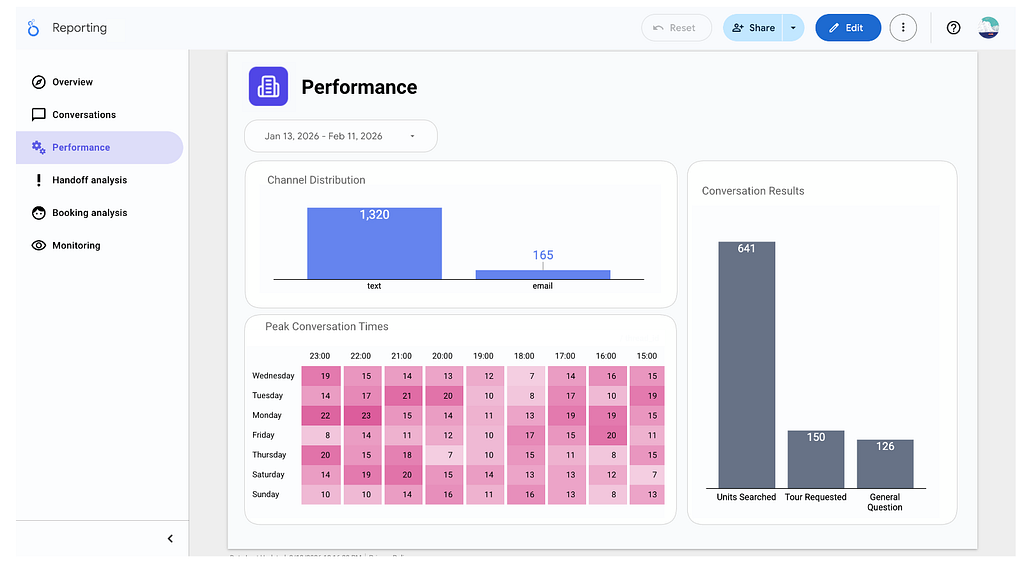The height and width of the screenshot is (566, 1024).
Task: Click the 19:00 column header
Action: tap(483, 356)
